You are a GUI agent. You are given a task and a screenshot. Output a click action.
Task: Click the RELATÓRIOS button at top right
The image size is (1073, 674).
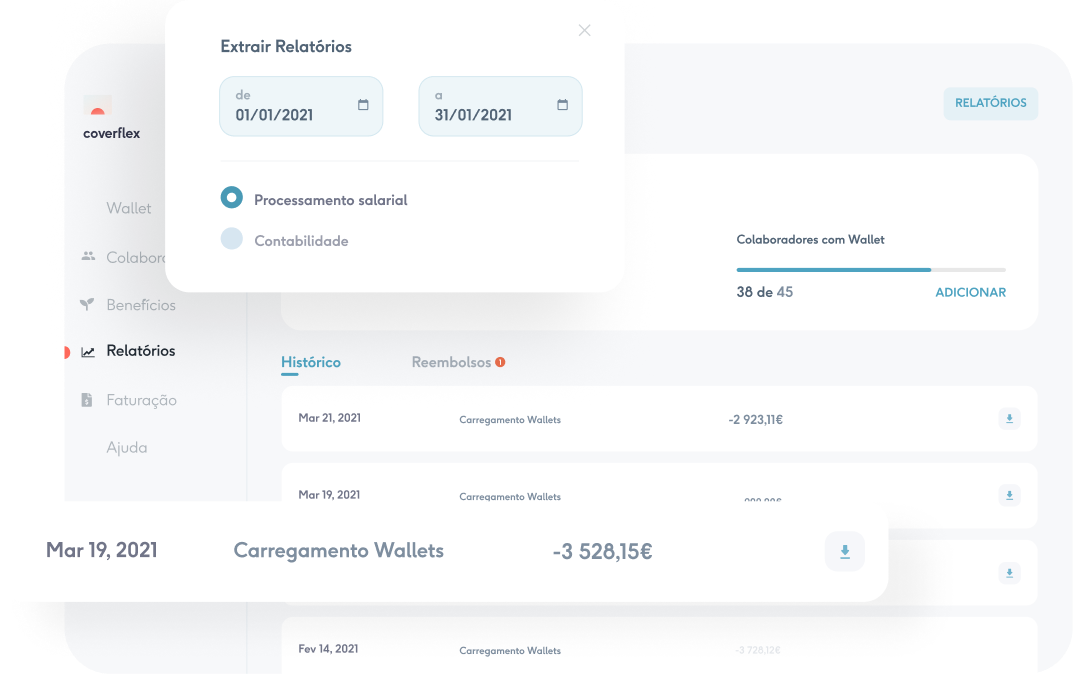pos(990,103)
